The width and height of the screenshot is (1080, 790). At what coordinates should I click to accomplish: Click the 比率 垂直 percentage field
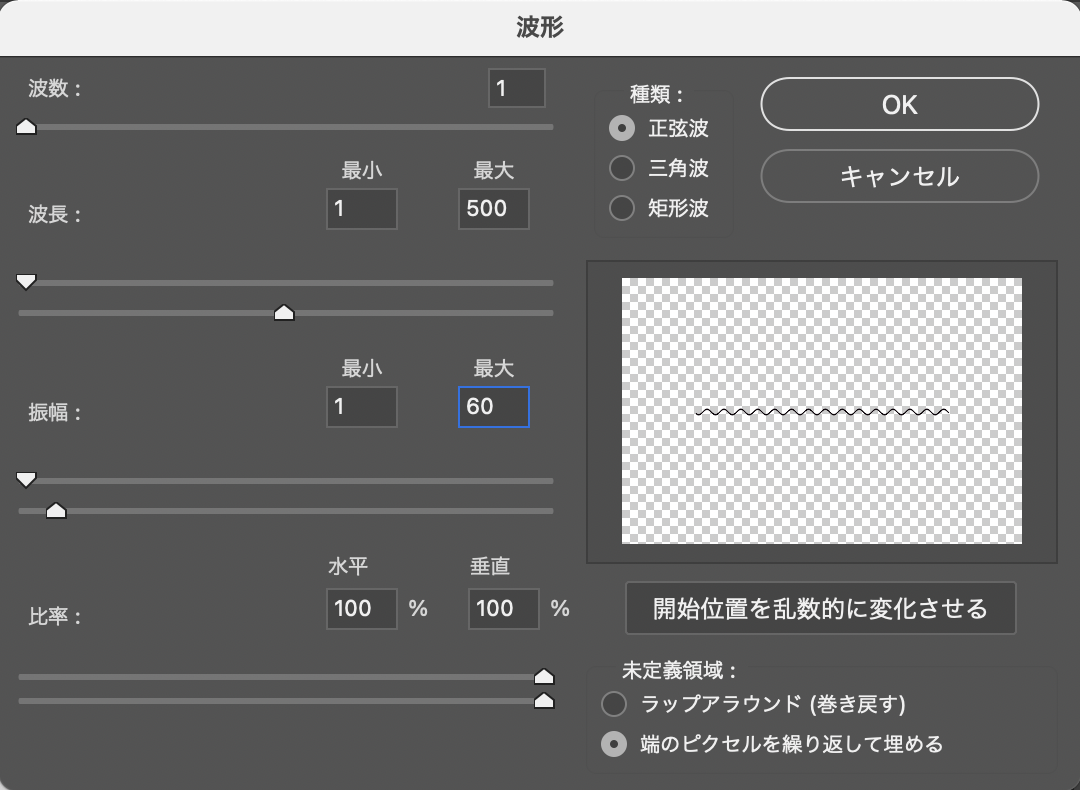503,608
